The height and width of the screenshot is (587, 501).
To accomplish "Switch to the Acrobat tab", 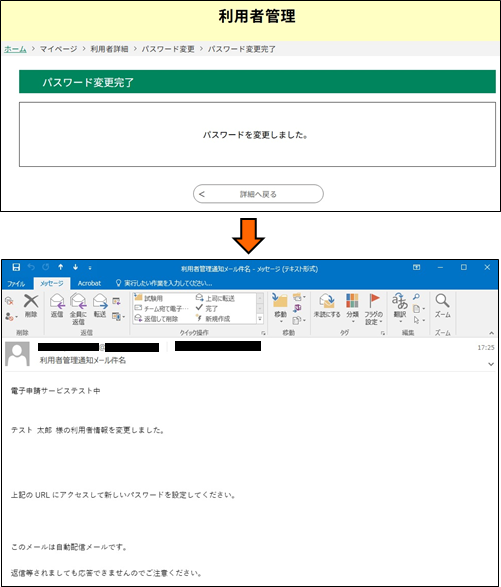I will click(x=89, y=283).
